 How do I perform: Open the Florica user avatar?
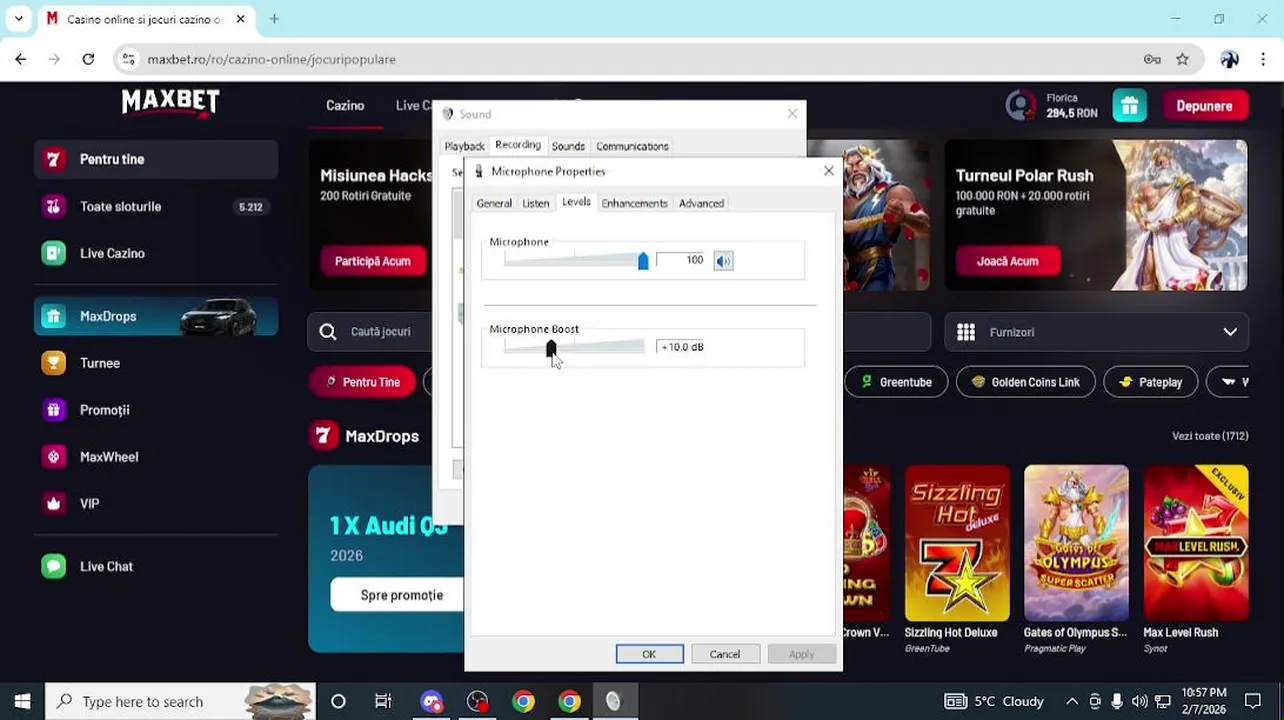click(1021, 105)
